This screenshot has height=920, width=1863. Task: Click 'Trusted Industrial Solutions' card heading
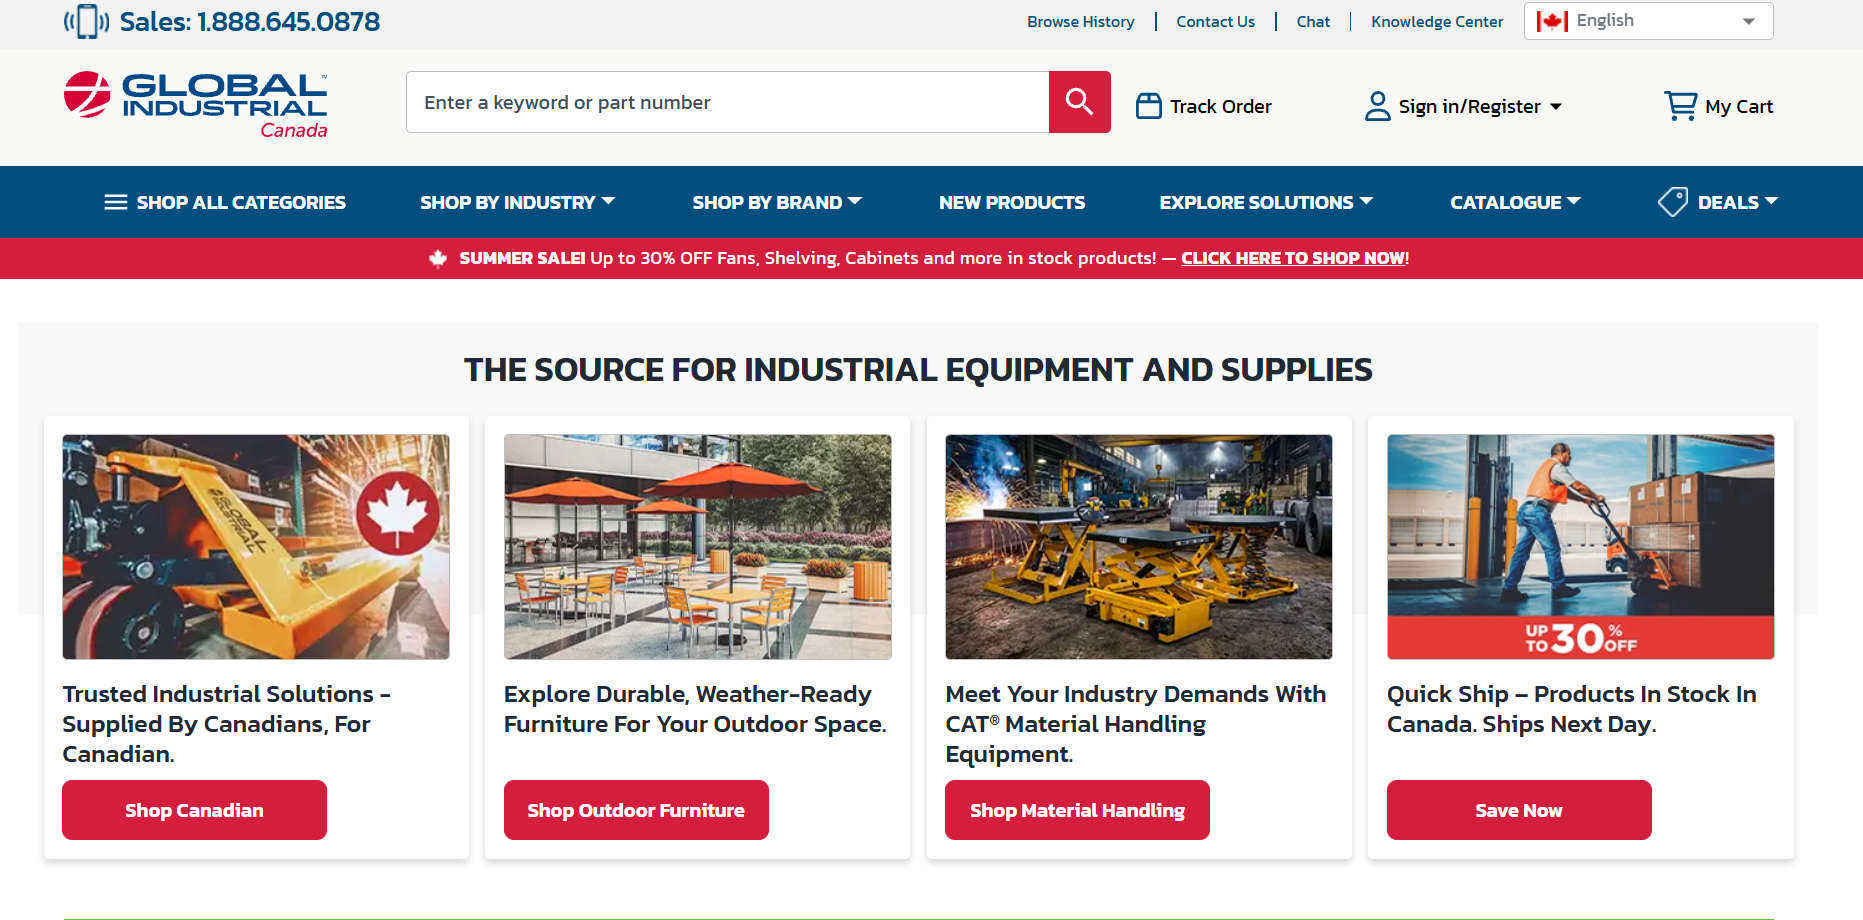point(227,724)
